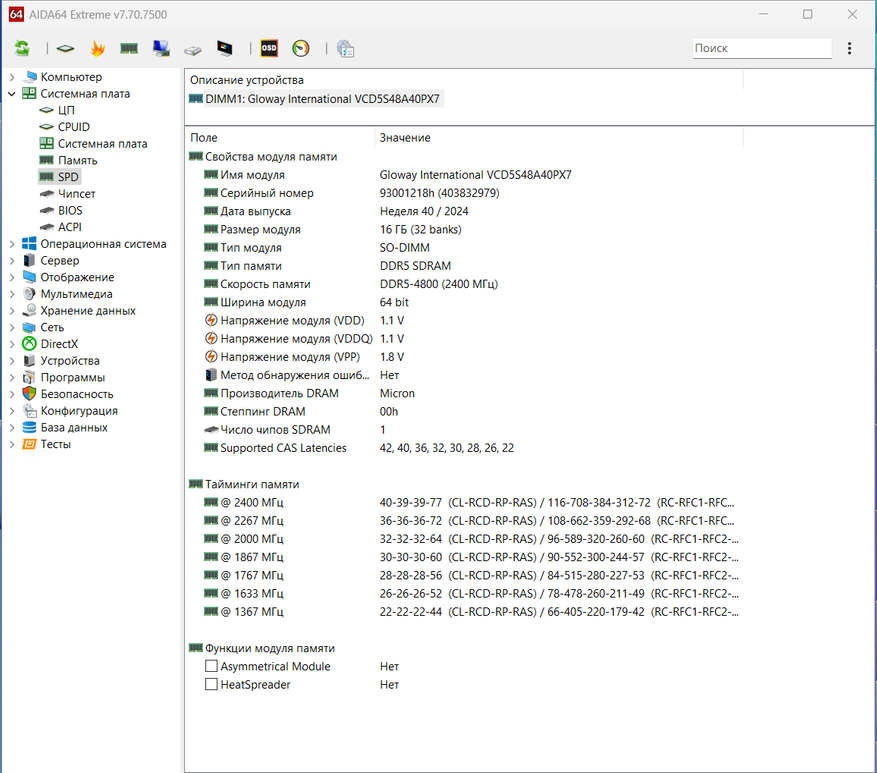Toggle the Asymmetrical Module checkbox
Image resolution: width=877 pixels, height=773 pixels.
pos(211,666)
